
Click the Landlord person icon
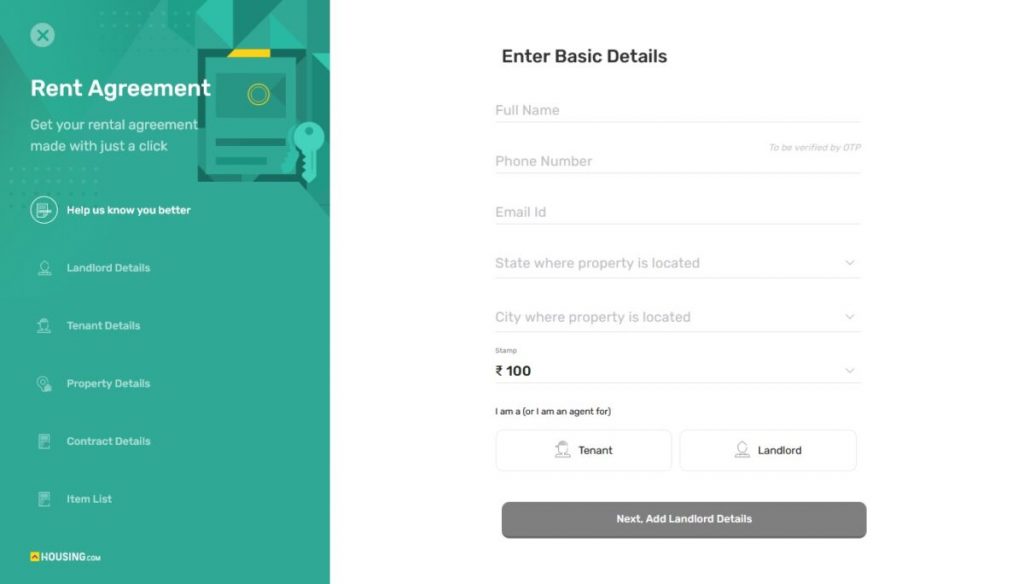[x=742, y=449]
